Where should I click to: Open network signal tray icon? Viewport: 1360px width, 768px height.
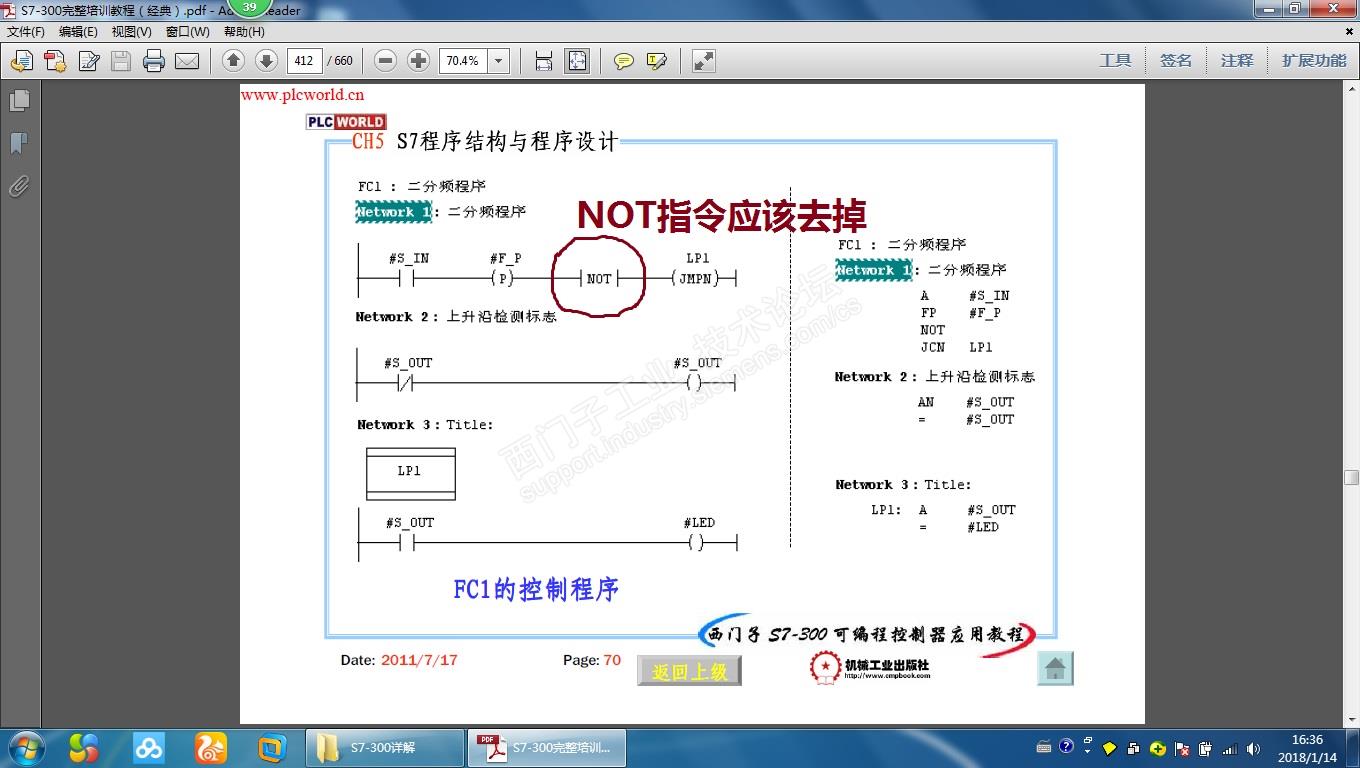click(1229, 748)
